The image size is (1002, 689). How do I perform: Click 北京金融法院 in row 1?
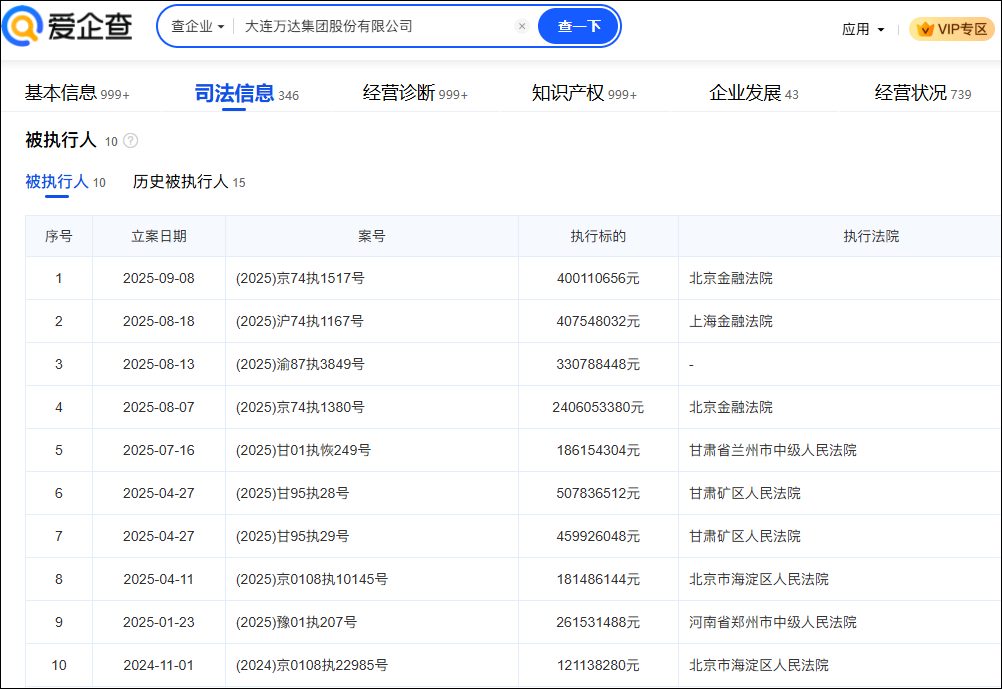pos(730,279)
